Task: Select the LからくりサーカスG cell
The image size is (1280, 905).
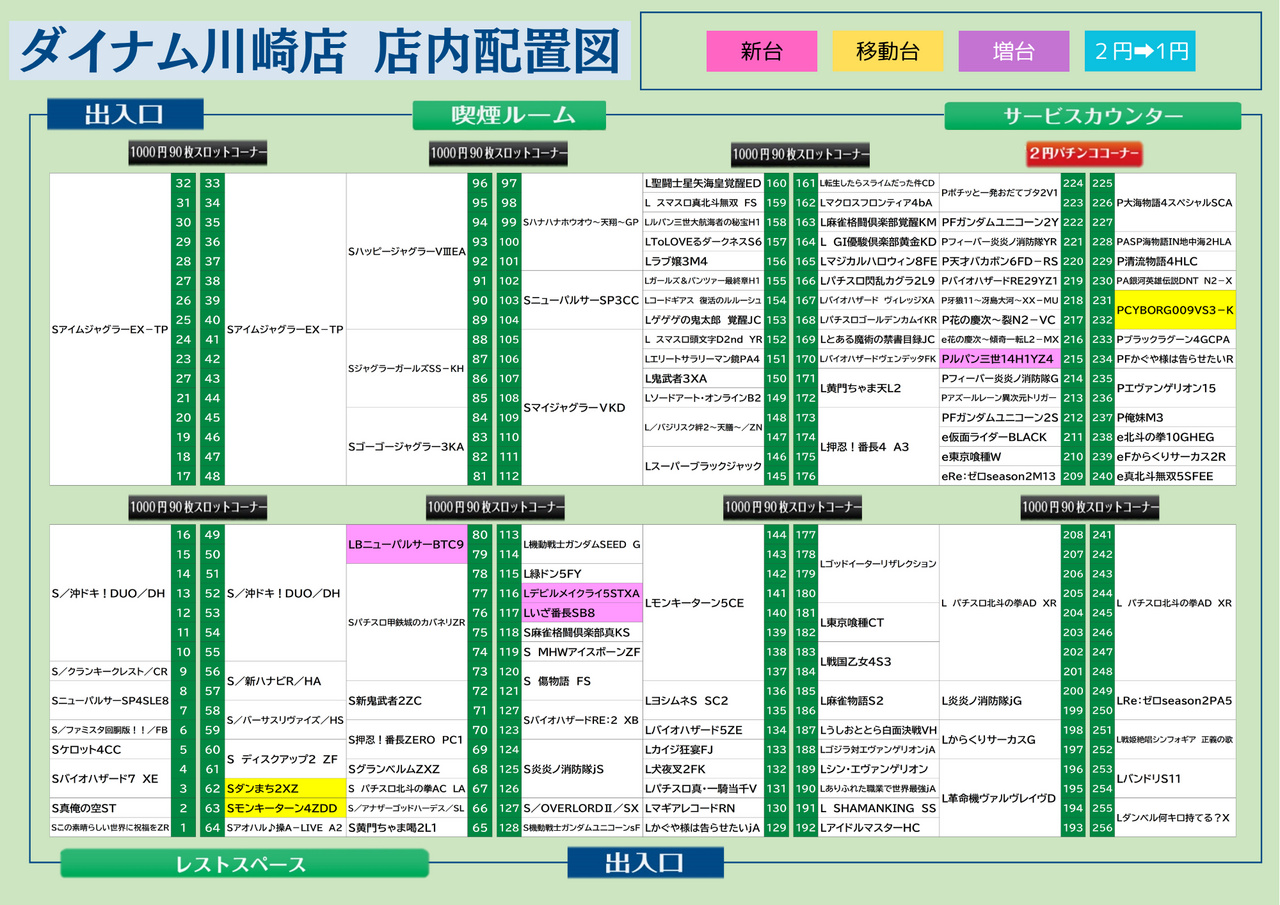Action: point(1000,739)
